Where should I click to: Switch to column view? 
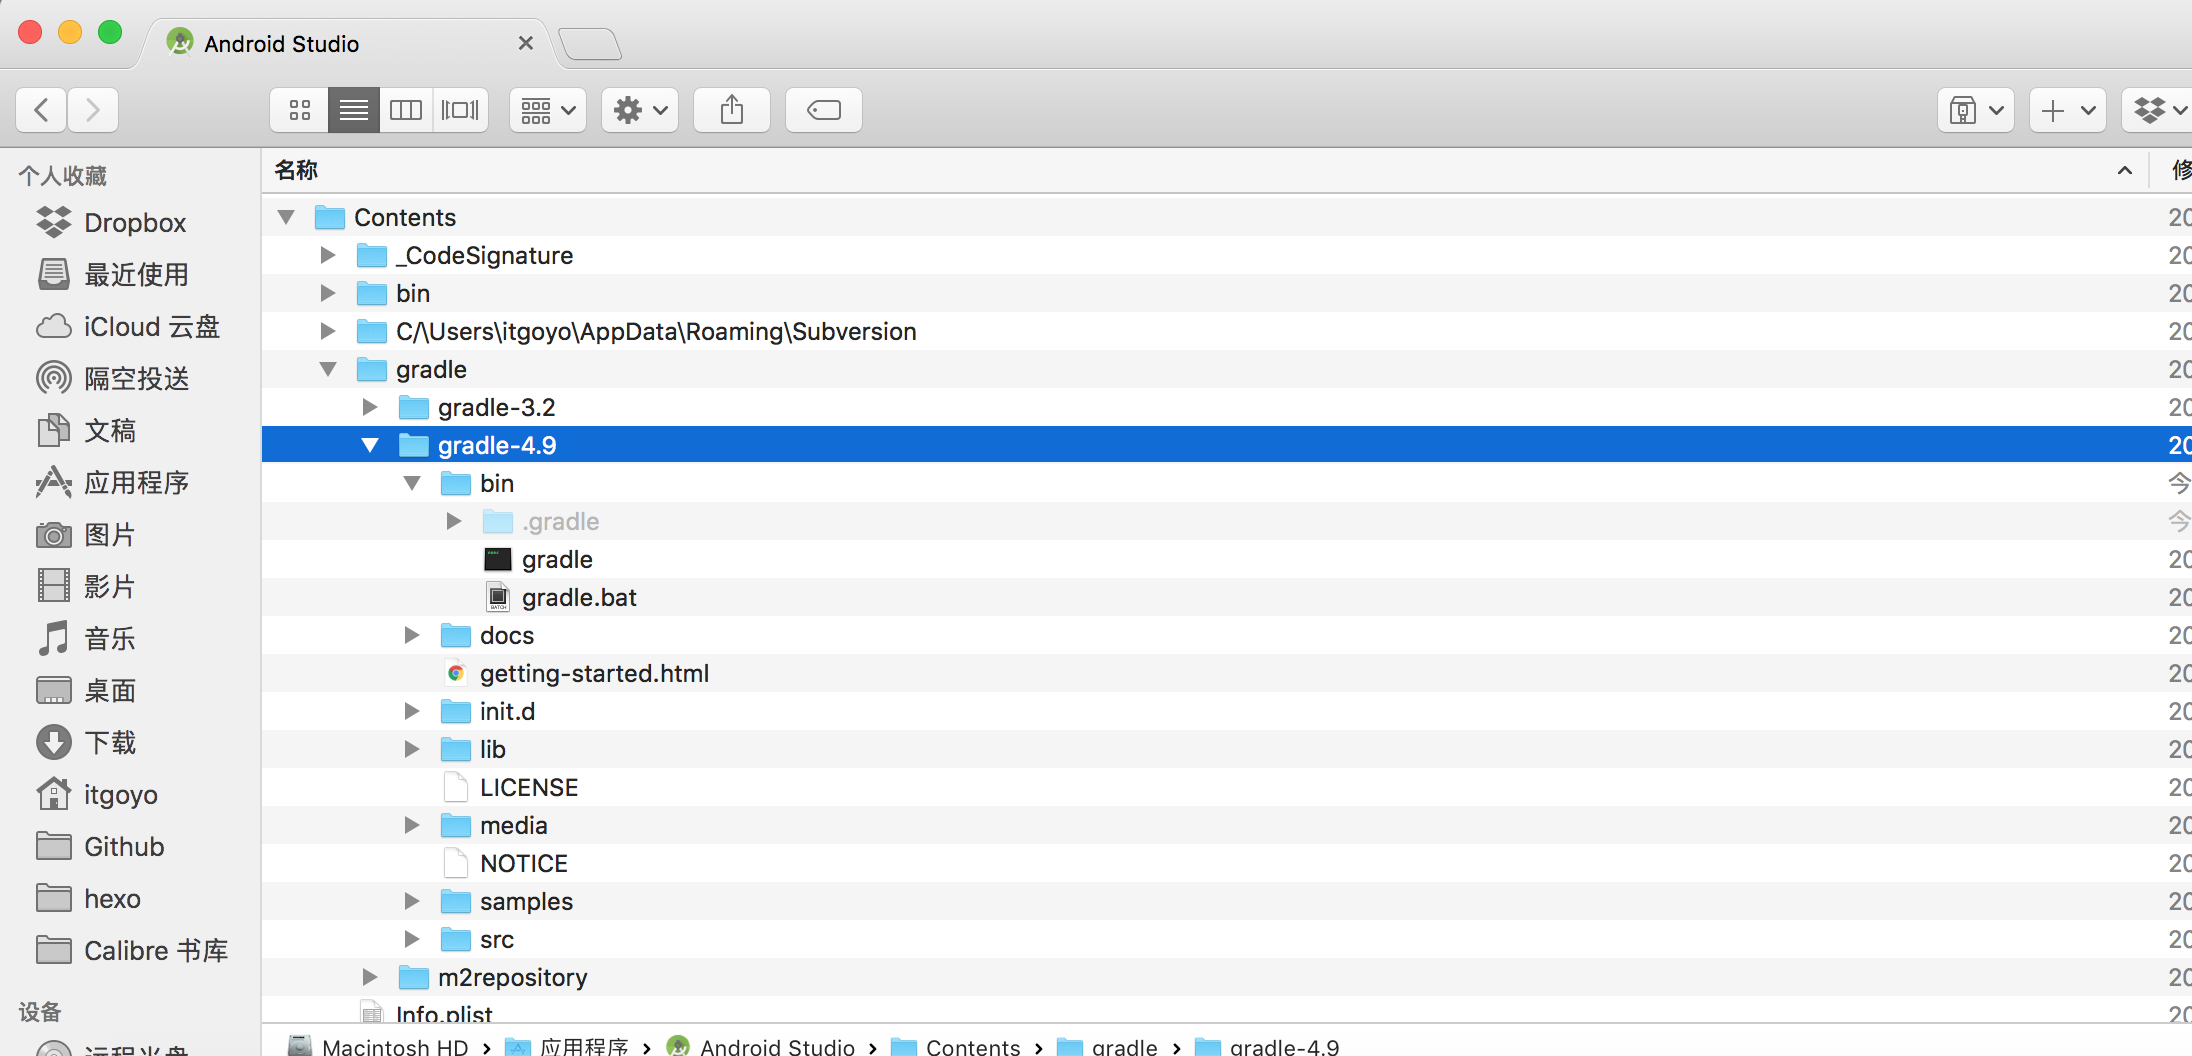click(x=406, y=110)
